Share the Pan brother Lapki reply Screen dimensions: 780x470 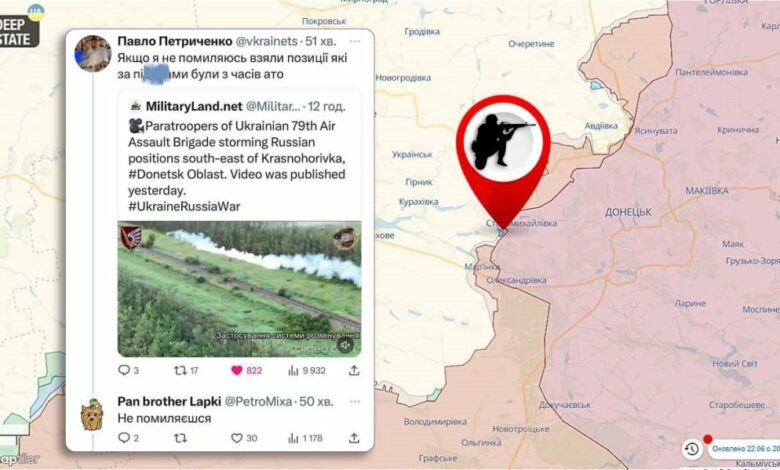coord(354,438)
